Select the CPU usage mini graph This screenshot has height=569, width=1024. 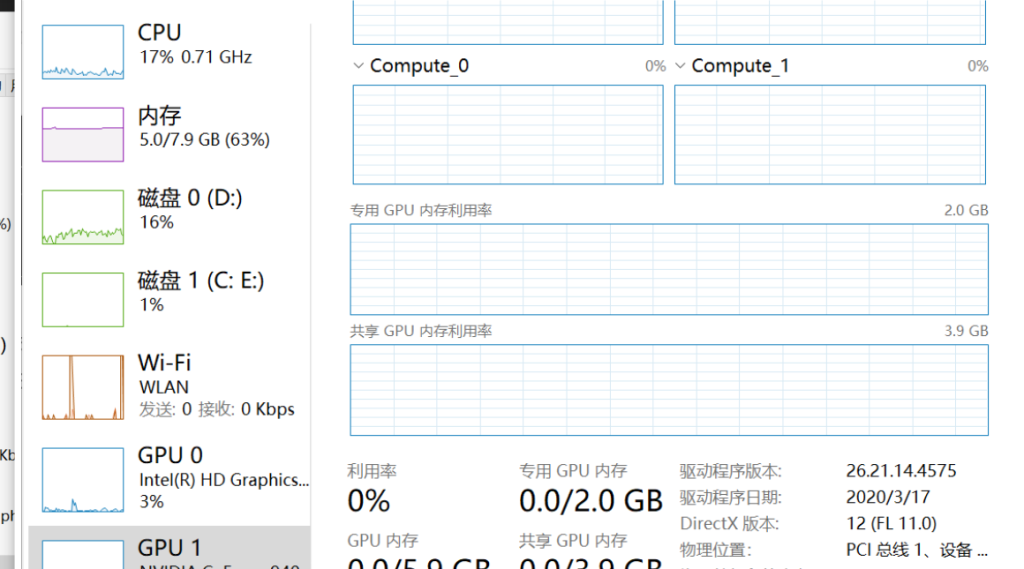pyautogui.click(x=83, y=52)
